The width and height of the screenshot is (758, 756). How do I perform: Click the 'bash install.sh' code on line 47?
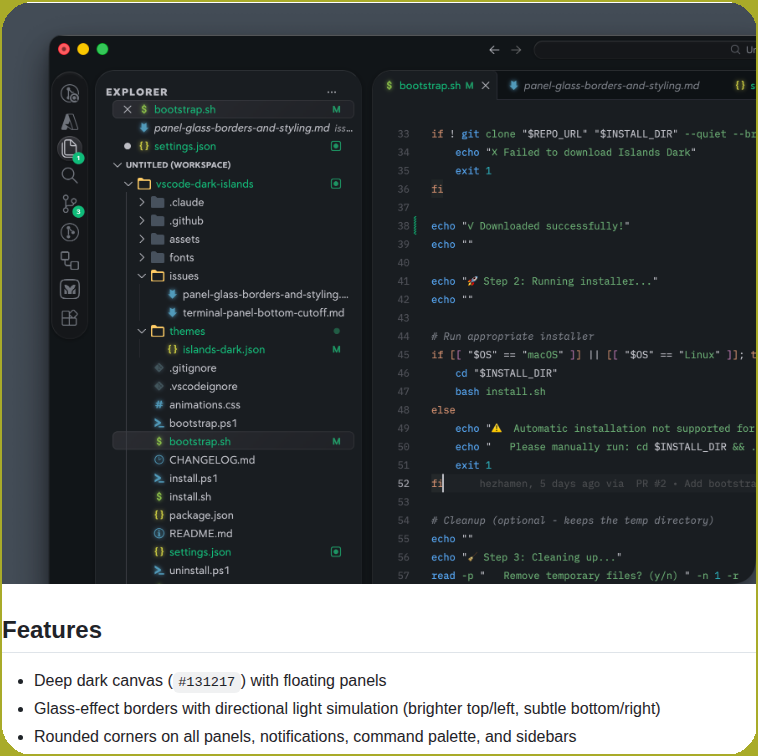pos(500,392)
